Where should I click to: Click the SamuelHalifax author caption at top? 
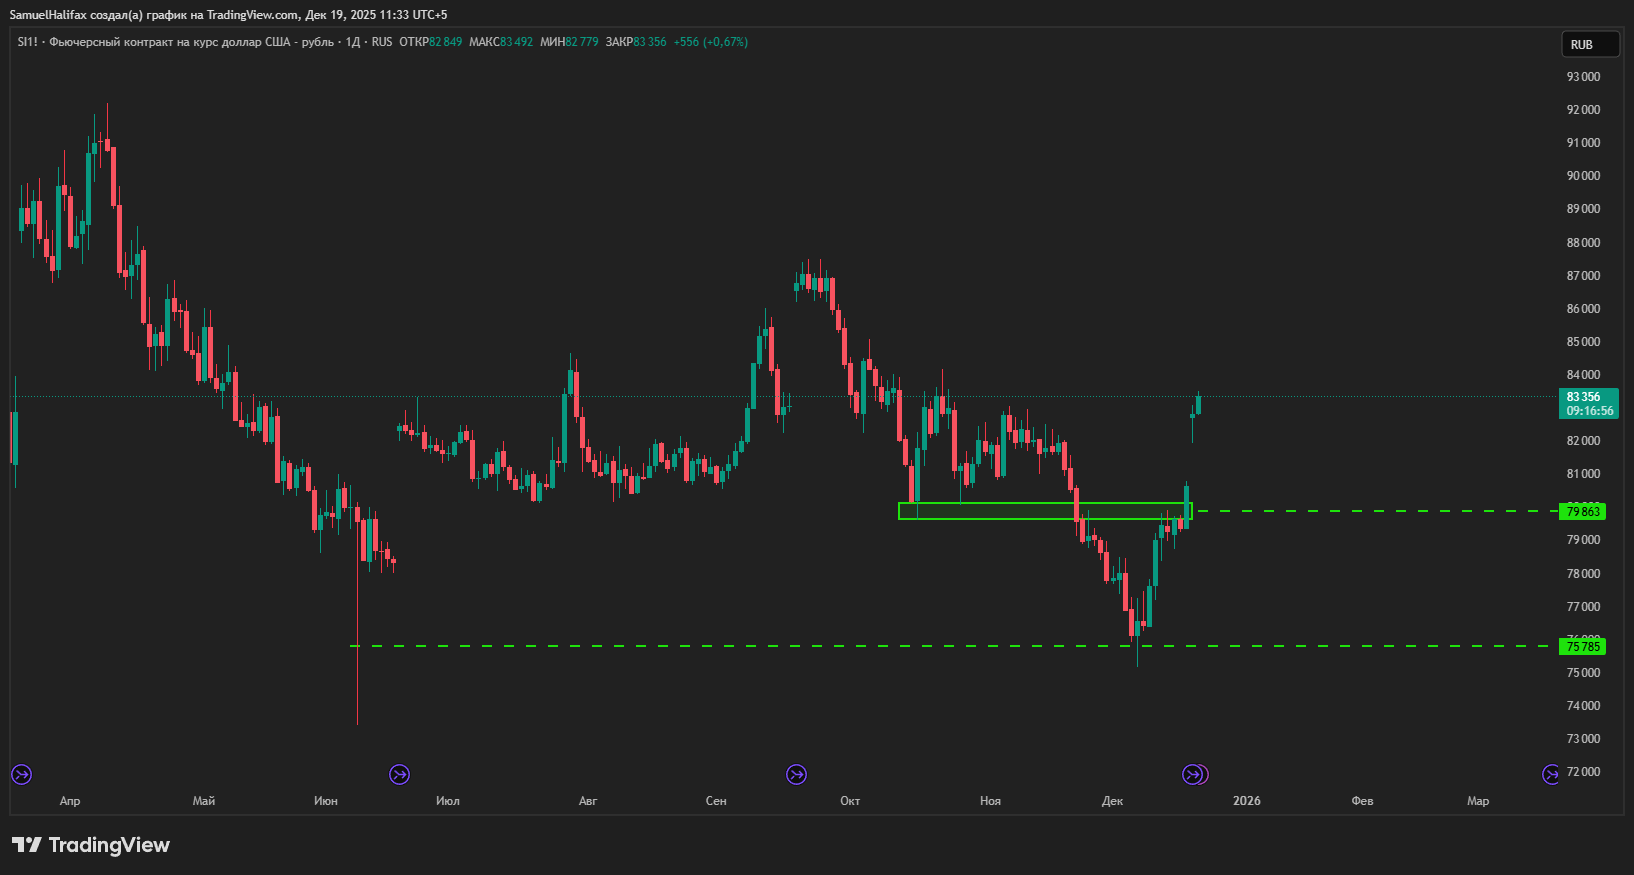[48, 15]
